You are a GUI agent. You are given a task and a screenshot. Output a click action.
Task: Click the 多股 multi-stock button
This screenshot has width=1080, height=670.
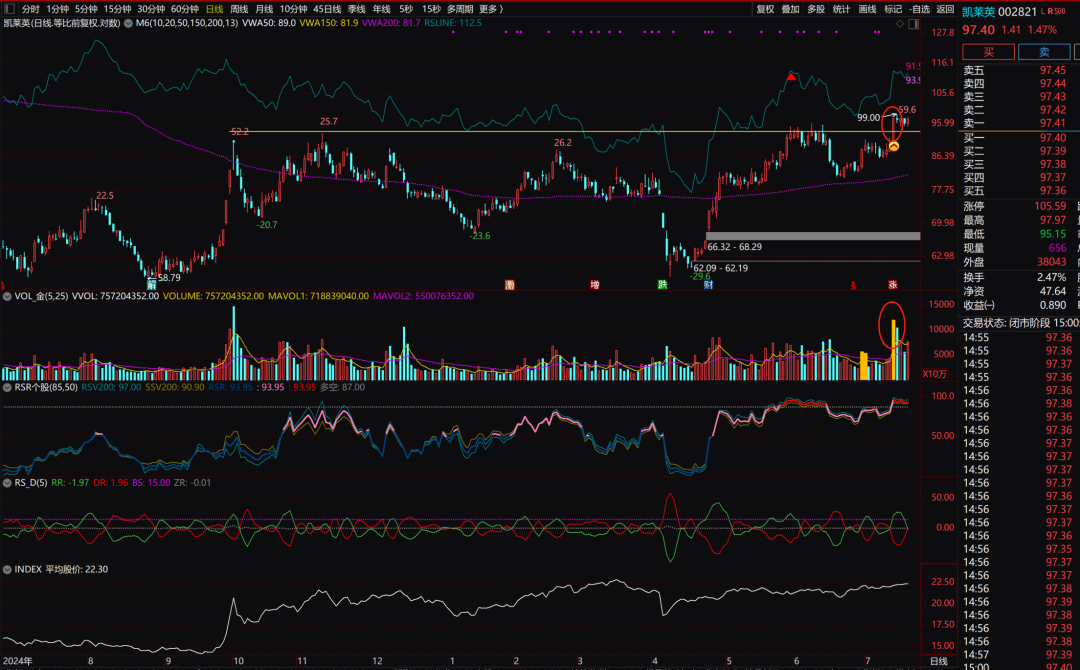tap(816, 9)
